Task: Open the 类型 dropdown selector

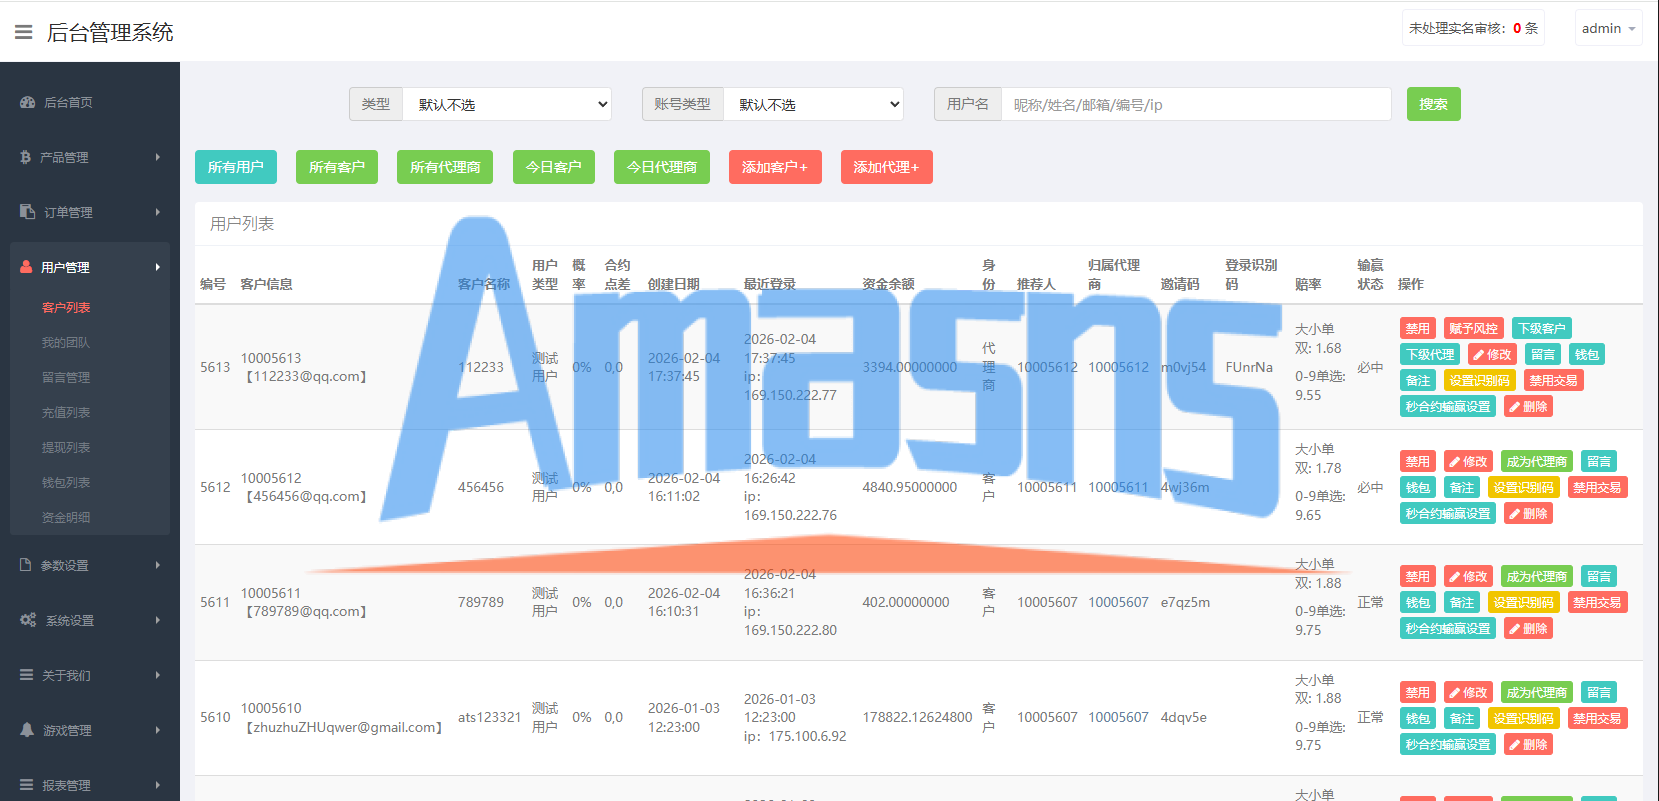Action: point(507,104)
